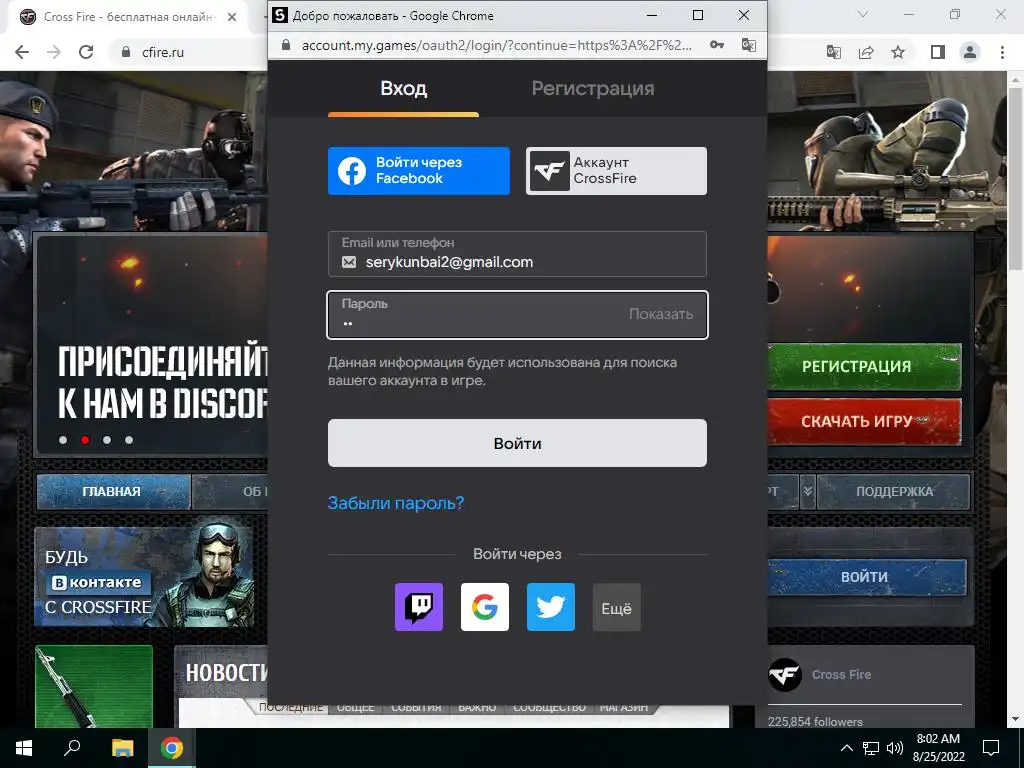The image size is (1024, 768).
Task: Switch to the Регистрация tab
Action: pos(593,89)
